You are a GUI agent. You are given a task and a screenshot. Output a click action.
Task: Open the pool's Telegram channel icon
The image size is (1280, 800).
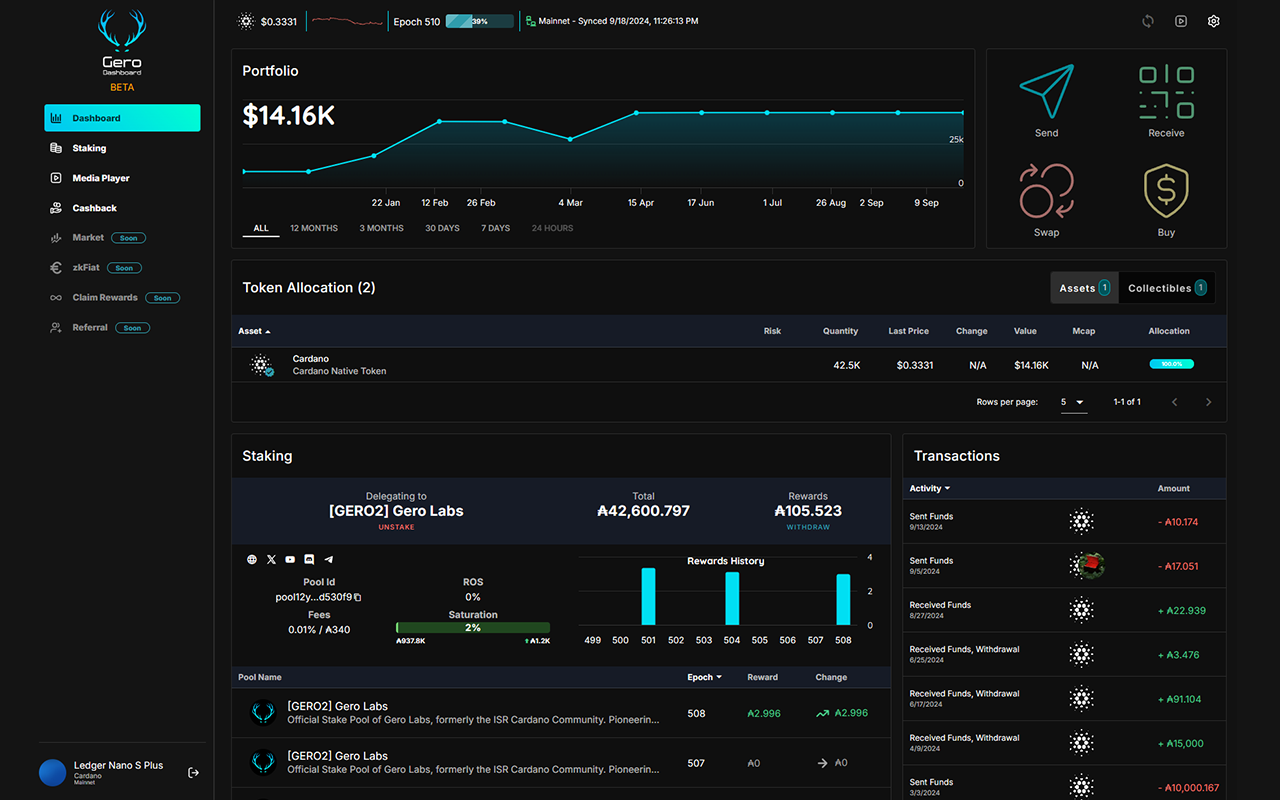(x=328, y=559)
